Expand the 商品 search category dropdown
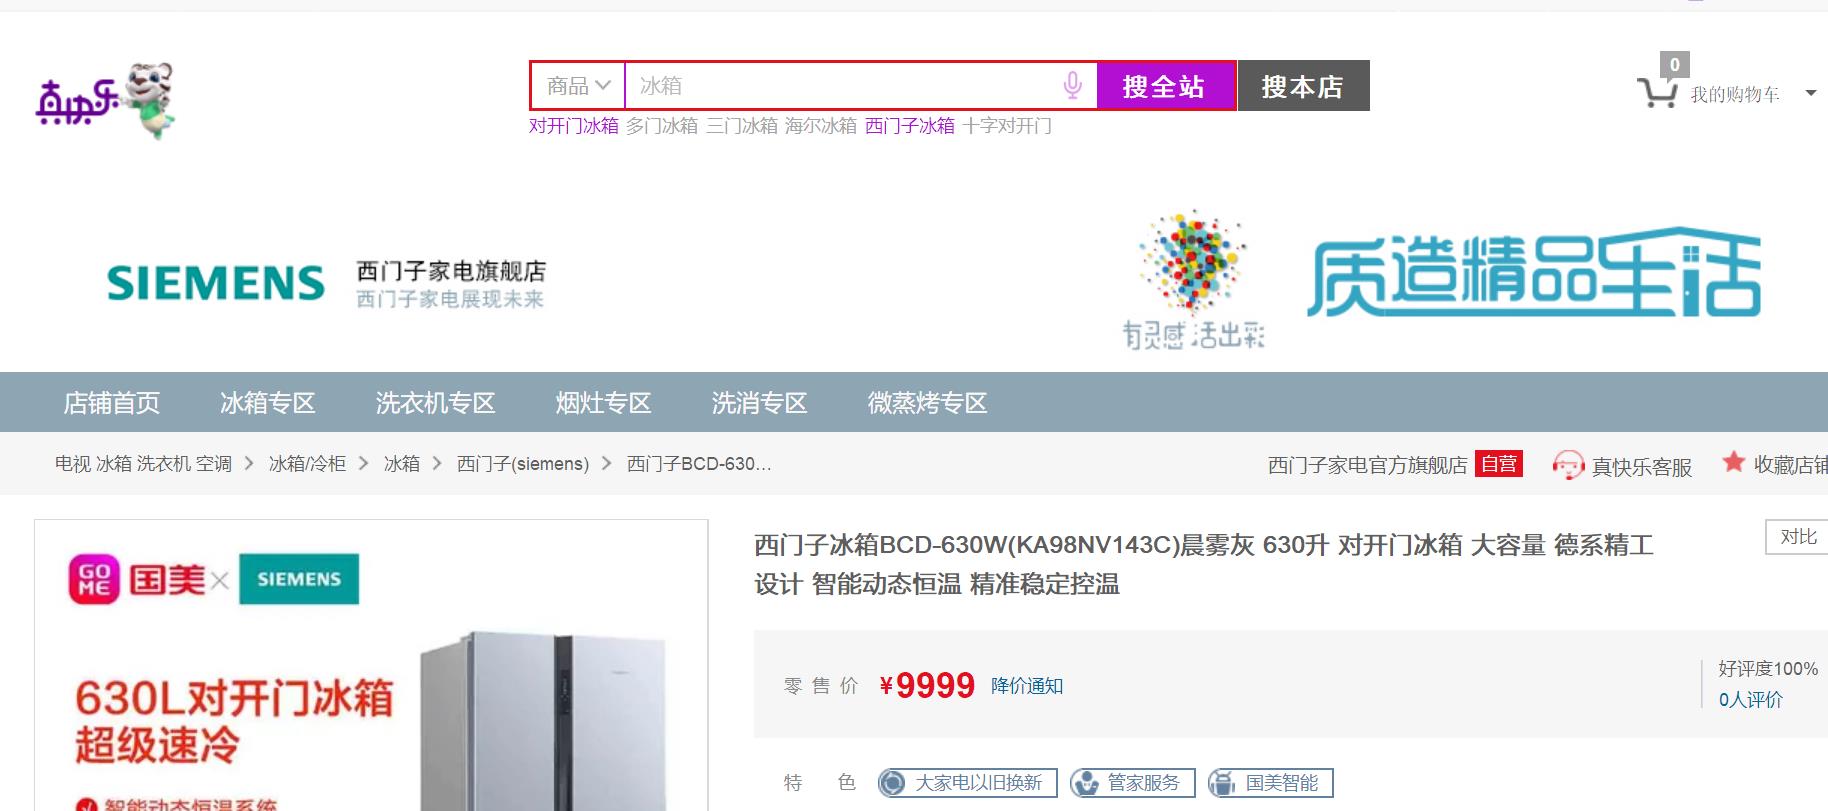 [578, 86]
